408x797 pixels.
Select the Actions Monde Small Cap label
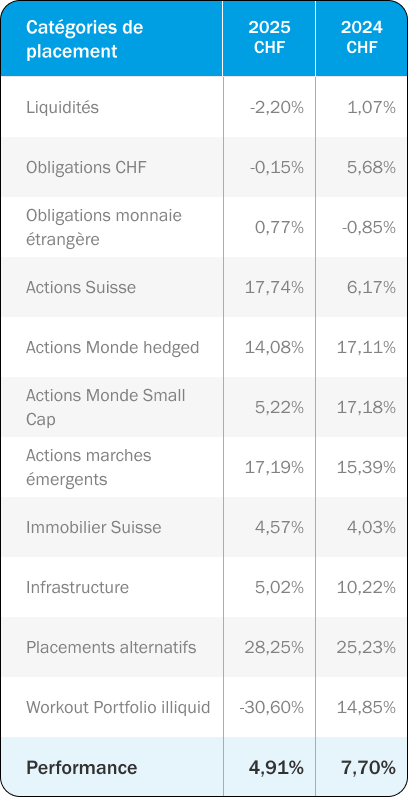106,407
